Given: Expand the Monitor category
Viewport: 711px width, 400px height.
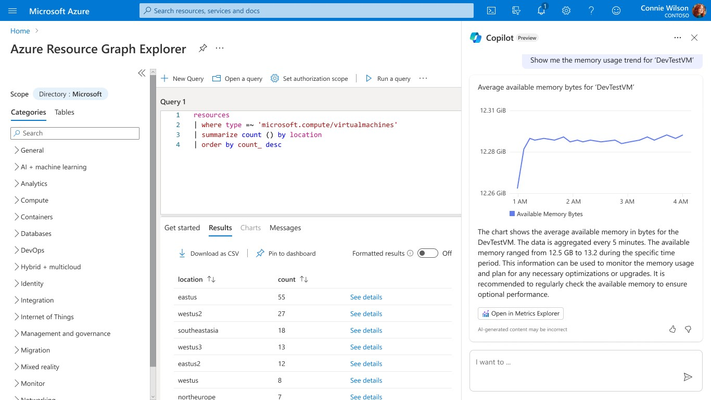Looking at the screenshot, I should click(16, 383).
